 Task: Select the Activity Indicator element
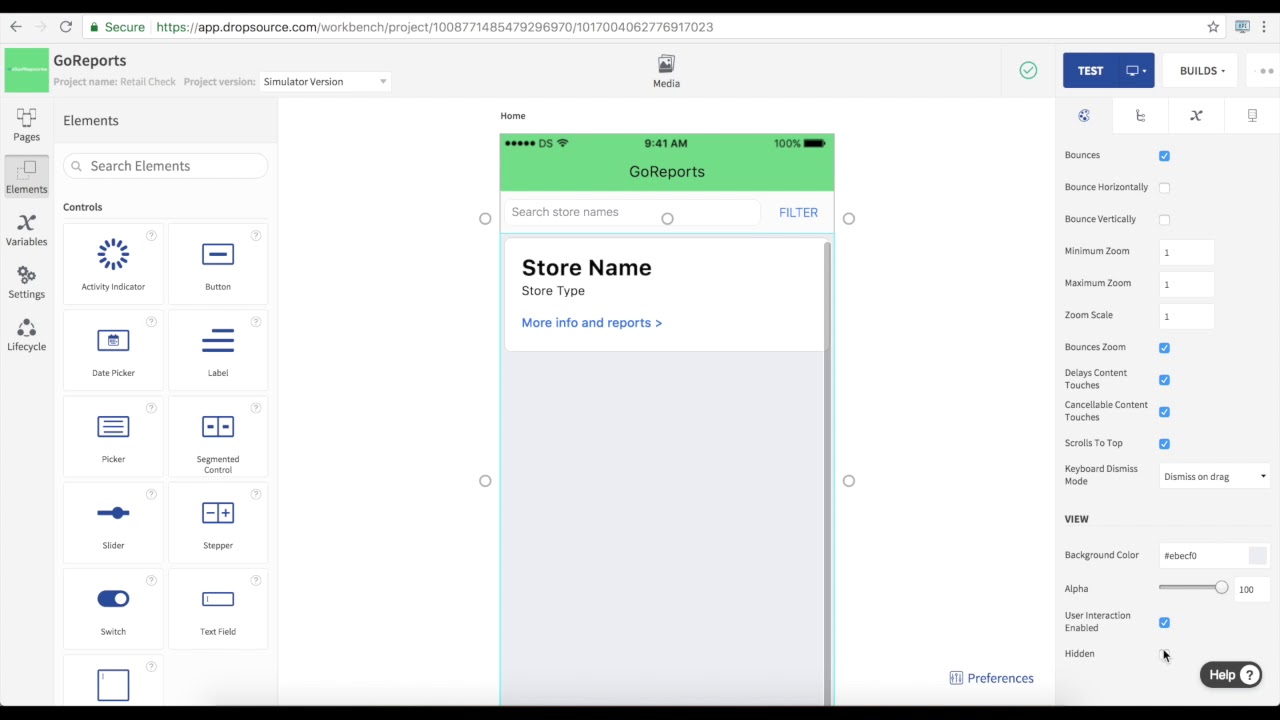(x=113, y=264)
